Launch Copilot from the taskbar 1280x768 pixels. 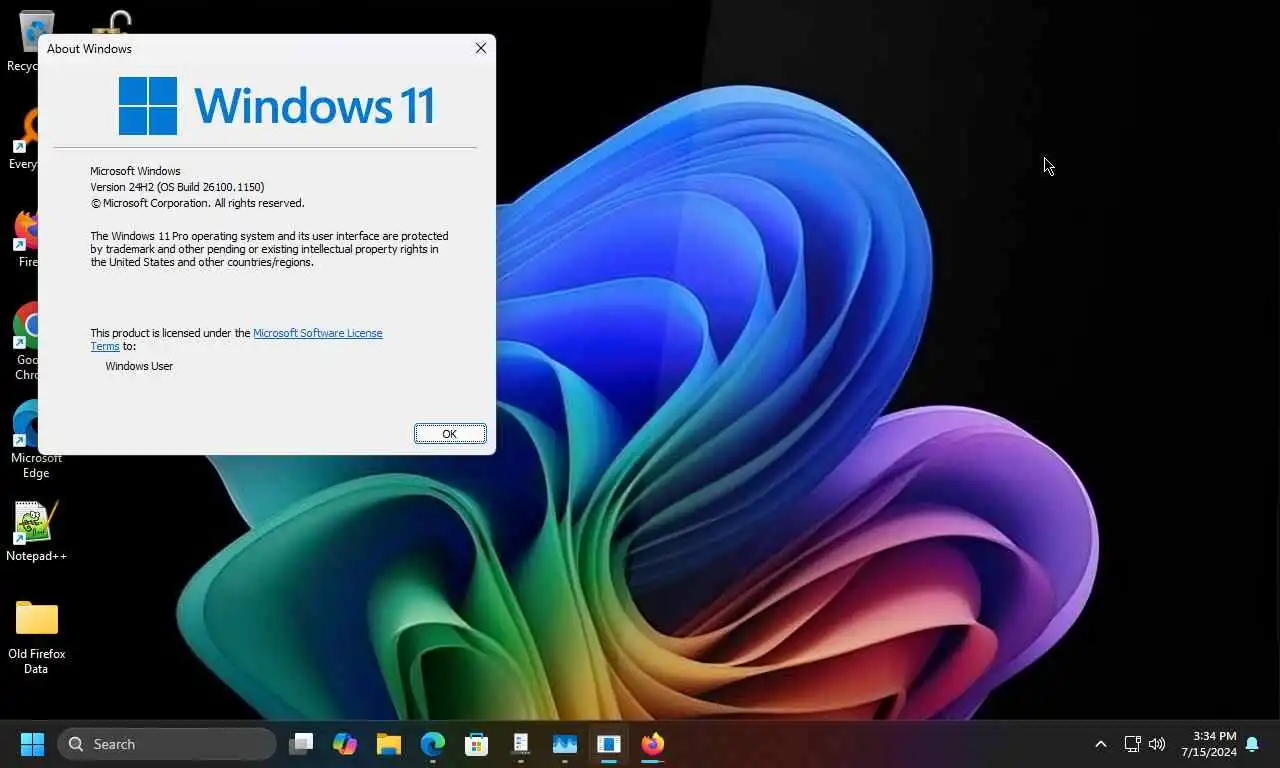tap(345, 744)
